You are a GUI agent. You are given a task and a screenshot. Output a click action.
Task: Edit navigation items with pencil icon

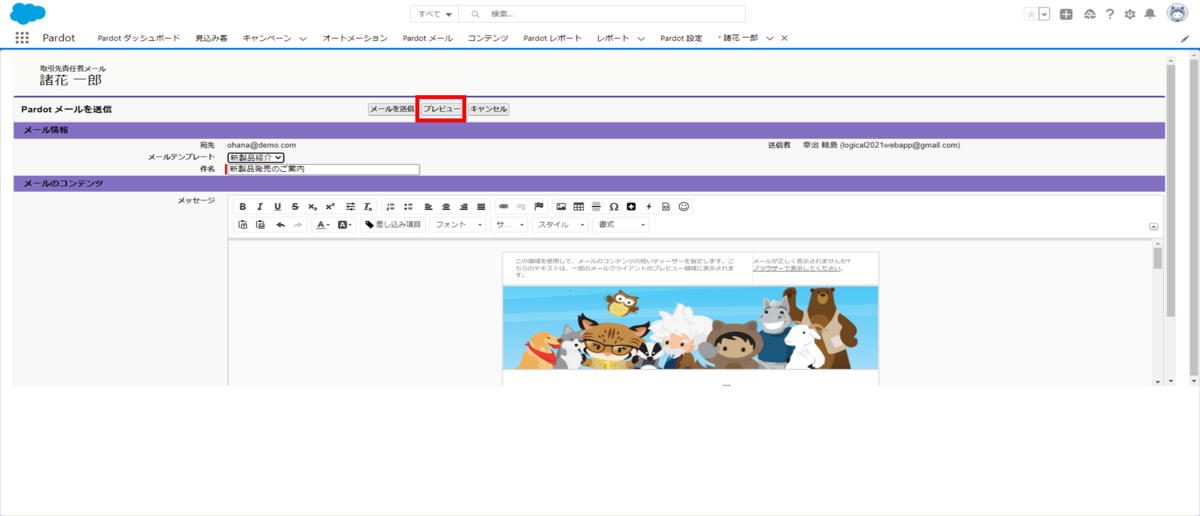1185,38
